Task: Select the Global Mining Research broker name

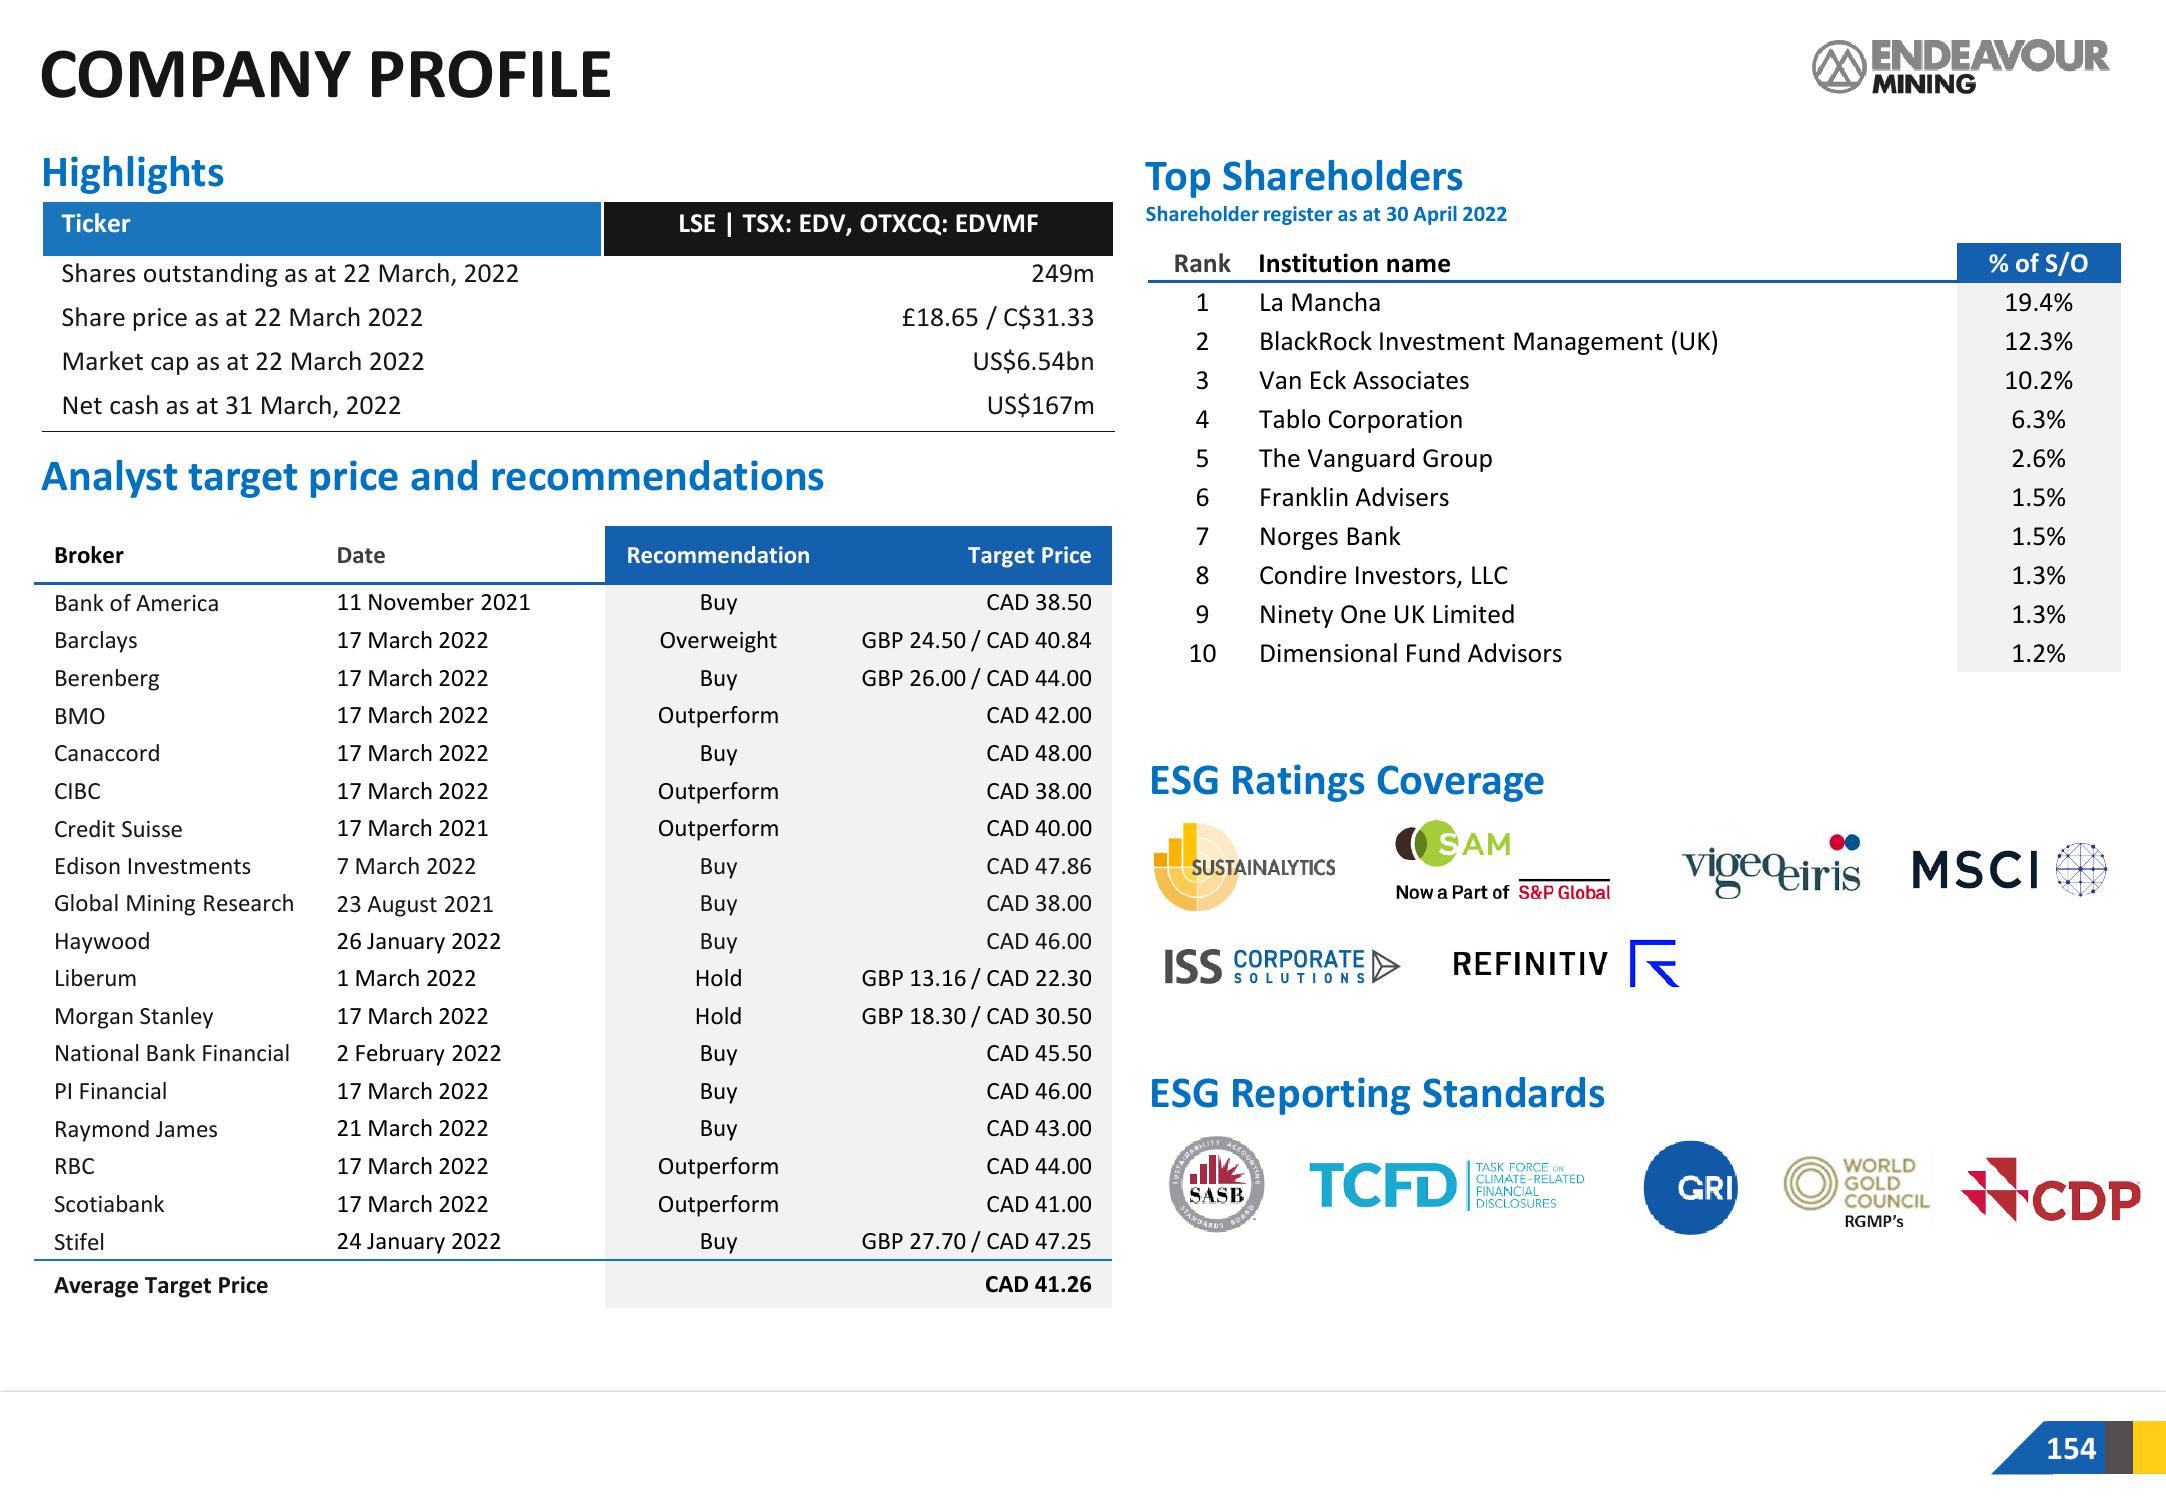Action: pos(174,903)
